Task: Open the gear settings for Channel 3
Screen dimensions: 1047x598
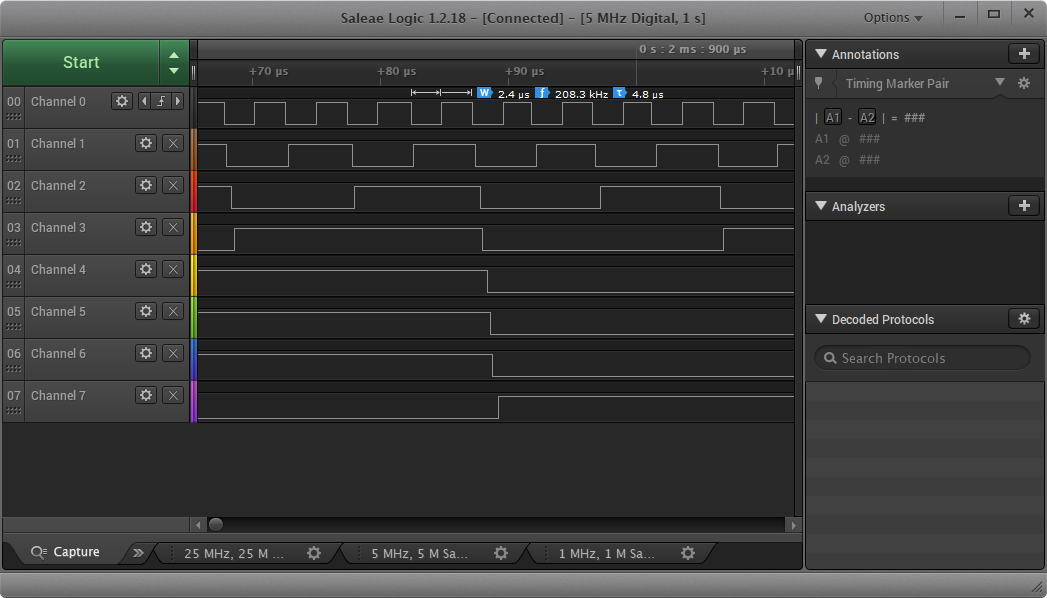Action: tap(146, 227)
